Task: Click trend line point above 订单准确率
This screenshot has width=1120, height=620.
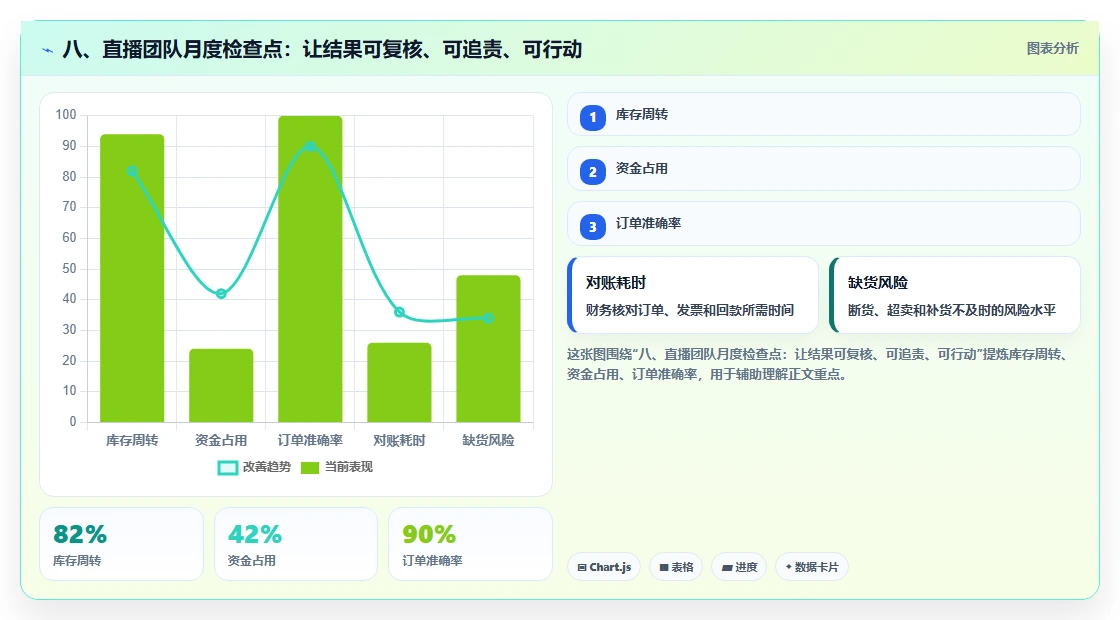Action: (310, 146)
